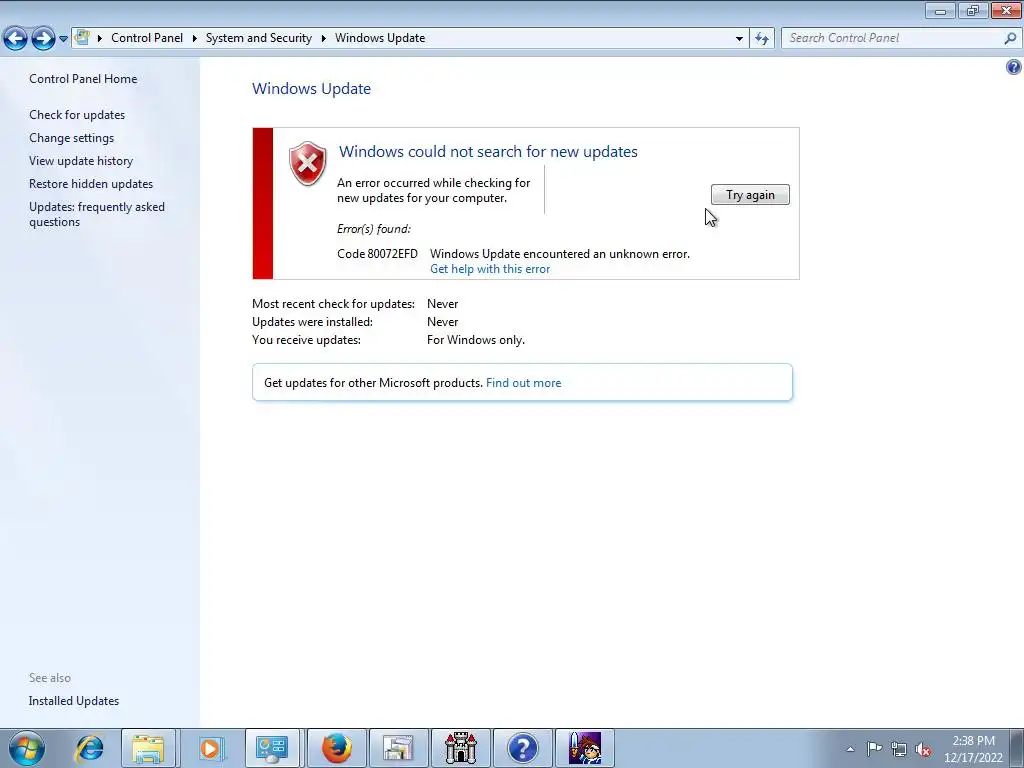Expand the arrow after System and Security
The image size is (1024, 768).
323,38
